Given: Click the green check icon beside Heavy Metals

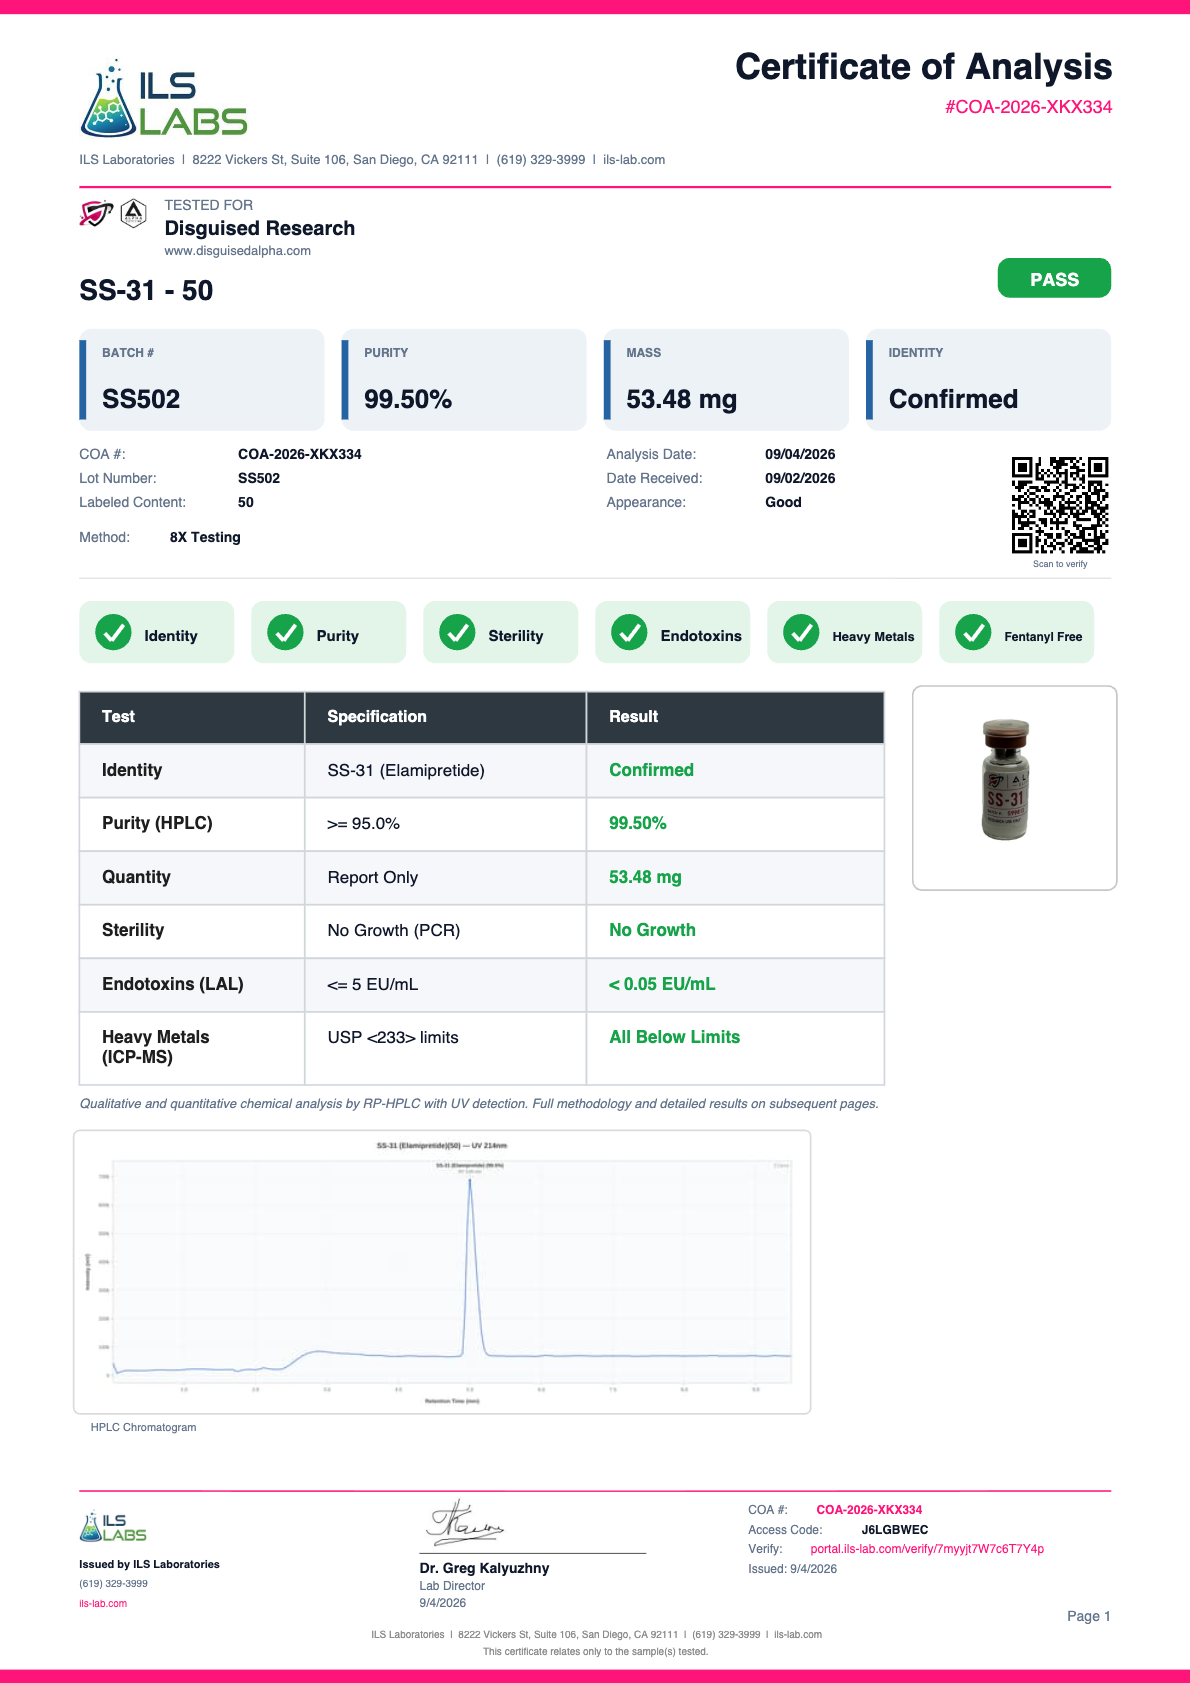Looking at the screenshot, I should (801, 632).
